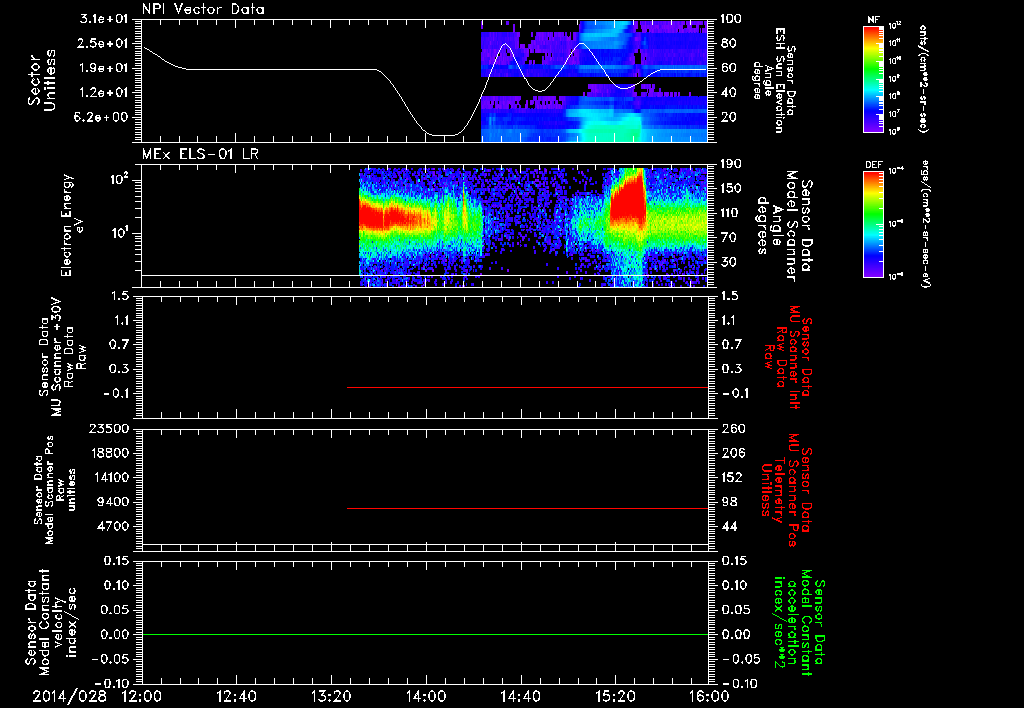Viewport: 1024px width, 708px height.
Task: Click the 14:00 time axis label
Action: click(426, 696)
